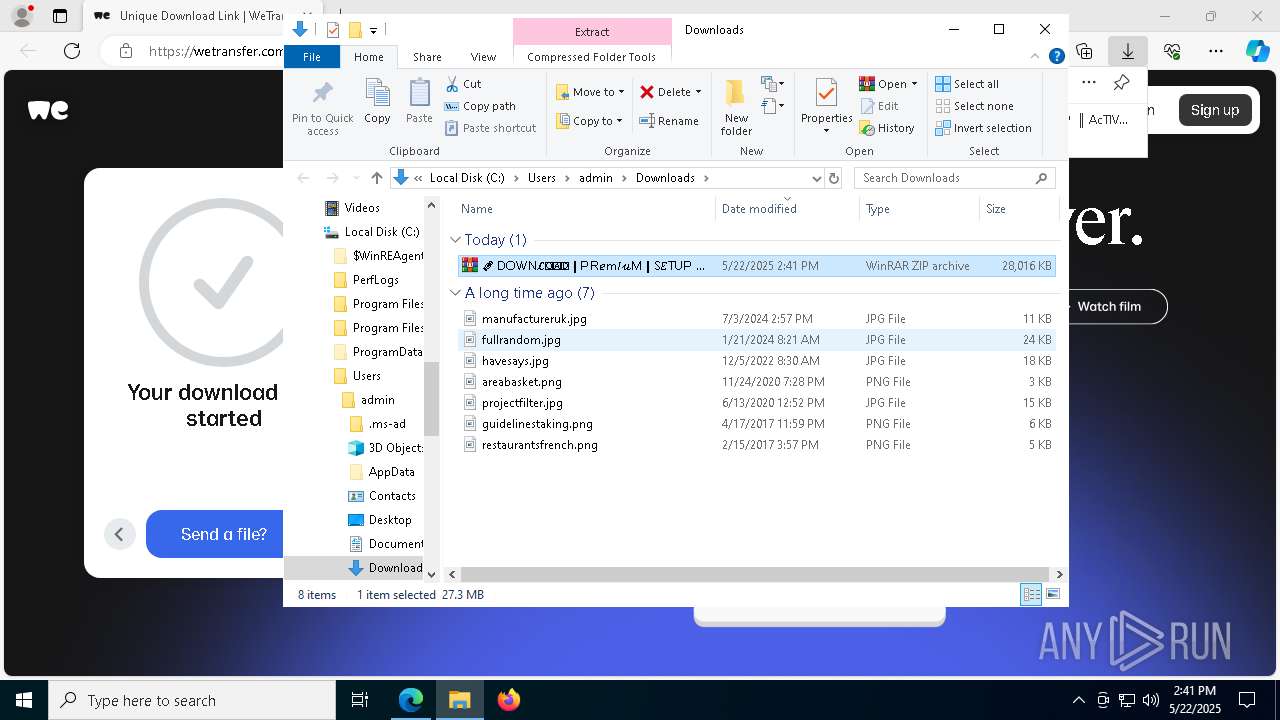Click Select none in ribbon
This screenshot has width=1280, height=720.
974,106
